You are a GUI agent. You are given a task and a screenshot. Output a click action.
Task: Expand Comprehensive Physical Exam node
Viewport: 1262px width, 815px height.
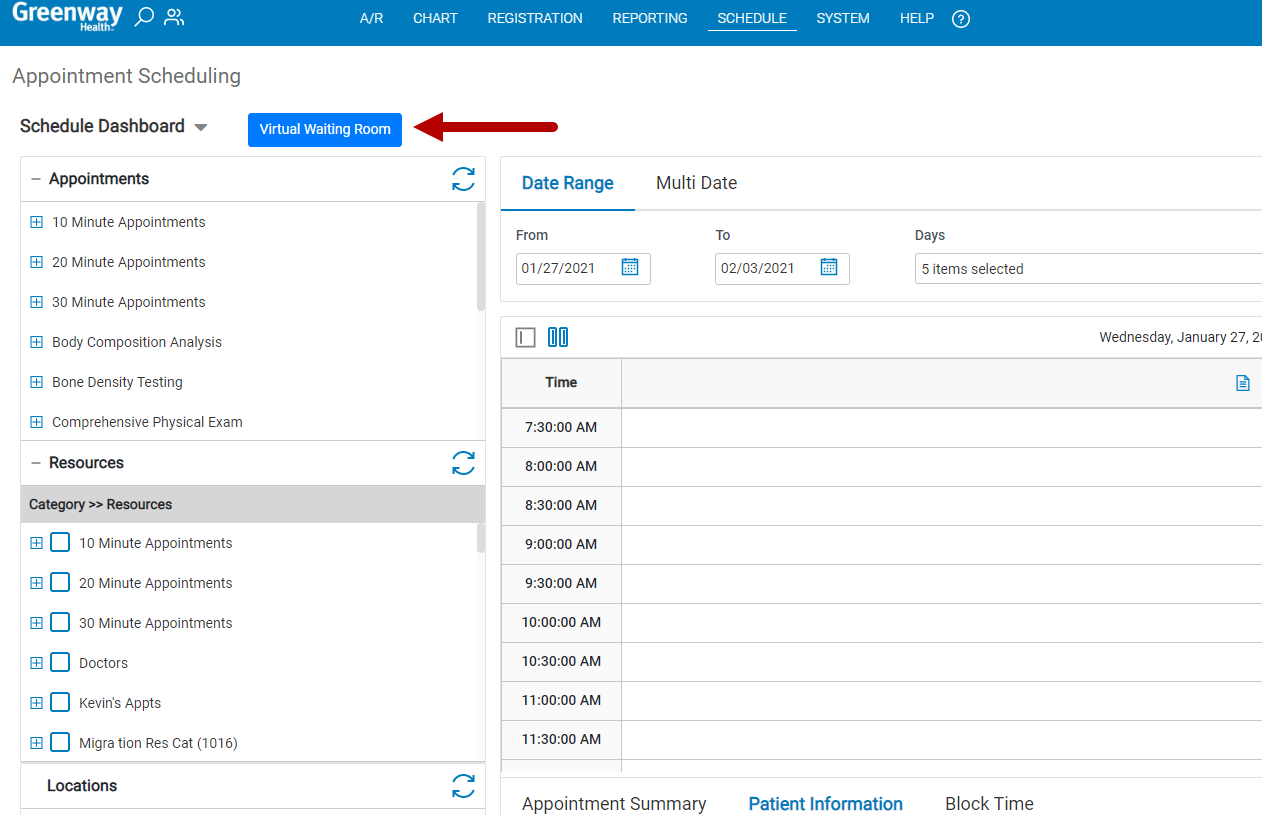pyautogui.click(x=37, y=422)
